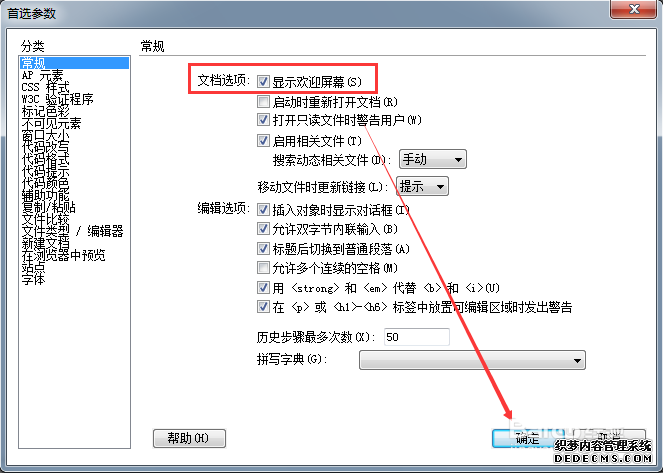The image size is (663, 473).
Task: Uncheck the 显示欢迎屏幕 checkbox
Action: [263, 81]
